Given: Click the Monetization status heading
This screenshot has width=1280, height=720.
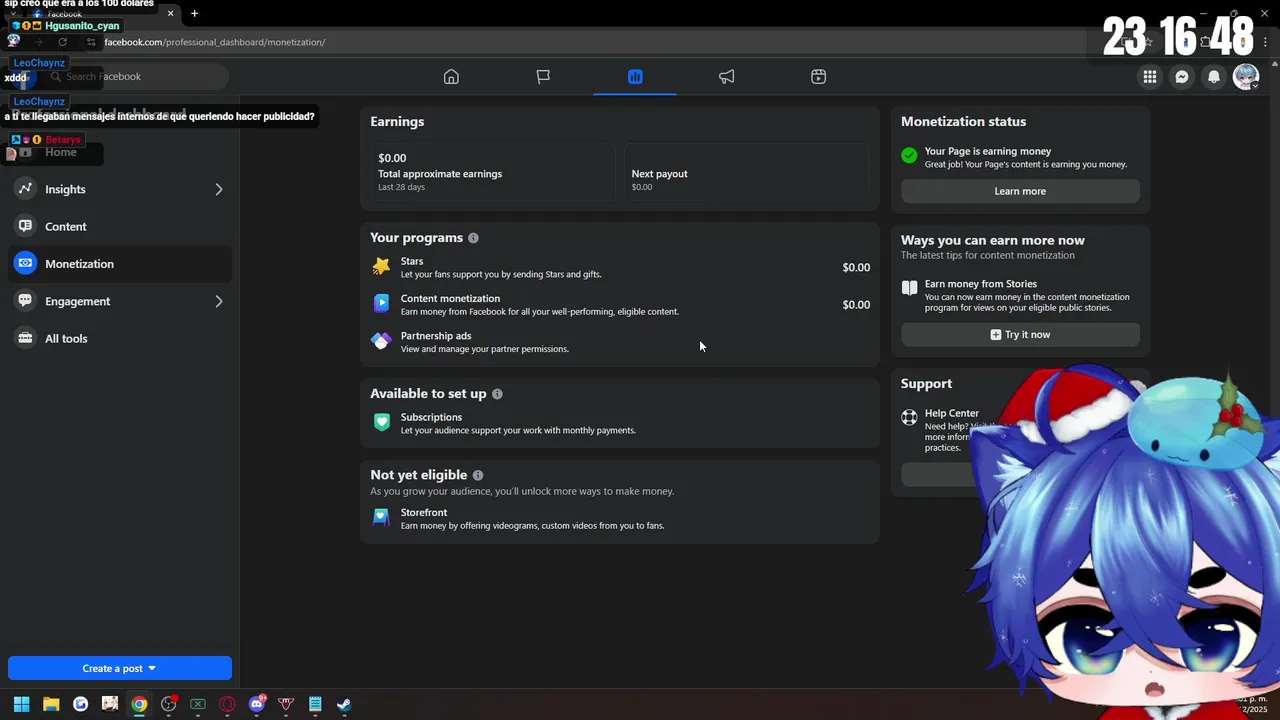Looking at the screenshot, I should pyautogui.click(x=963, y=121).
